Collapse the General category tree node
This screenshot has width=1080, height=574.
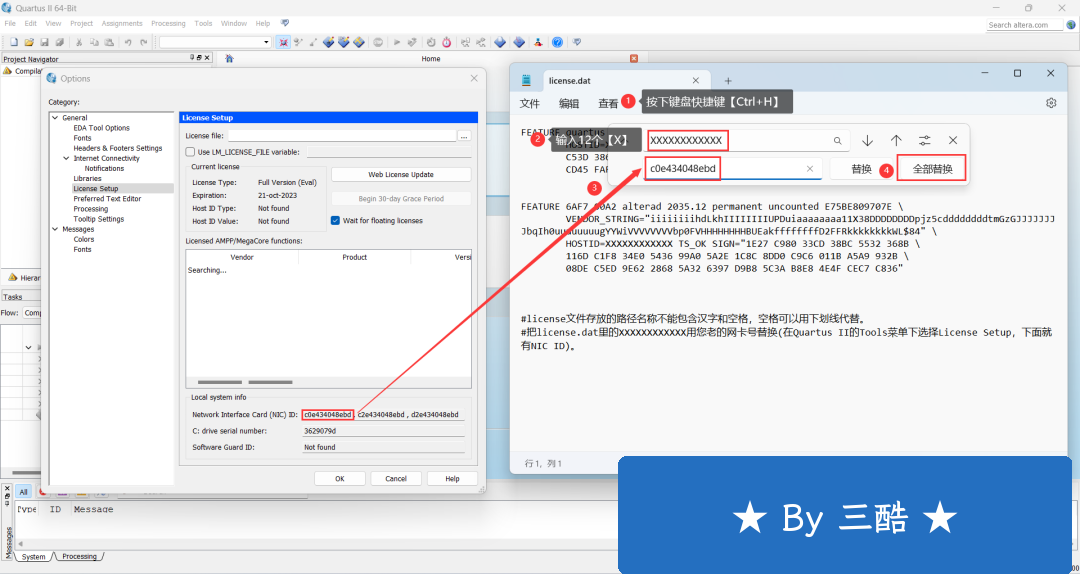point(56,118)
